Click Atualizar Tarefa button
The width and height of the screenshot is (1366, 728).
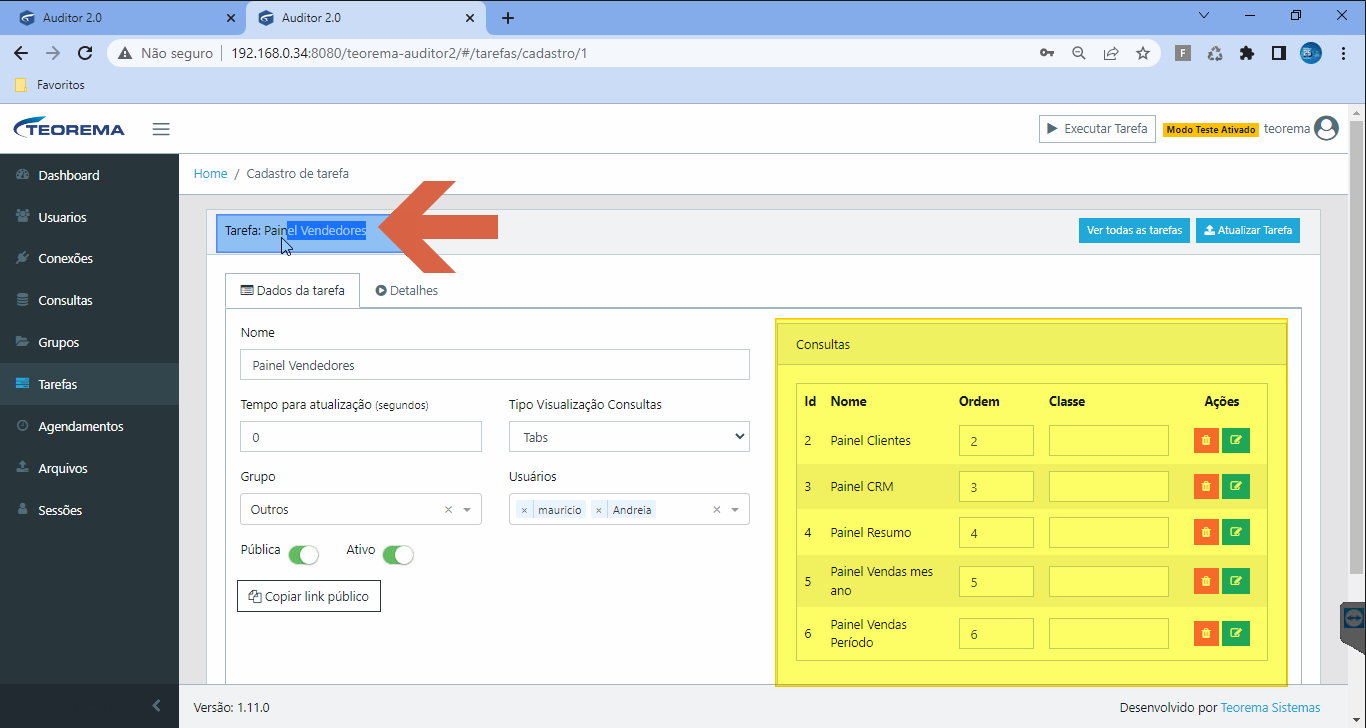(x=1248, y=230)
